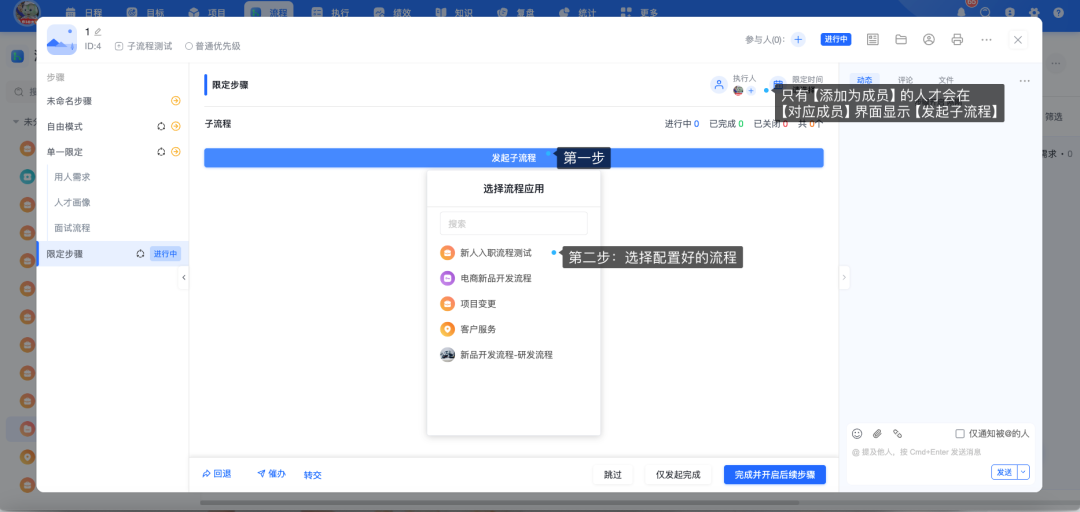Viewport: 1080px width, 512px height.
Task: Click the 转交 link
Action: tap(313, 475)
